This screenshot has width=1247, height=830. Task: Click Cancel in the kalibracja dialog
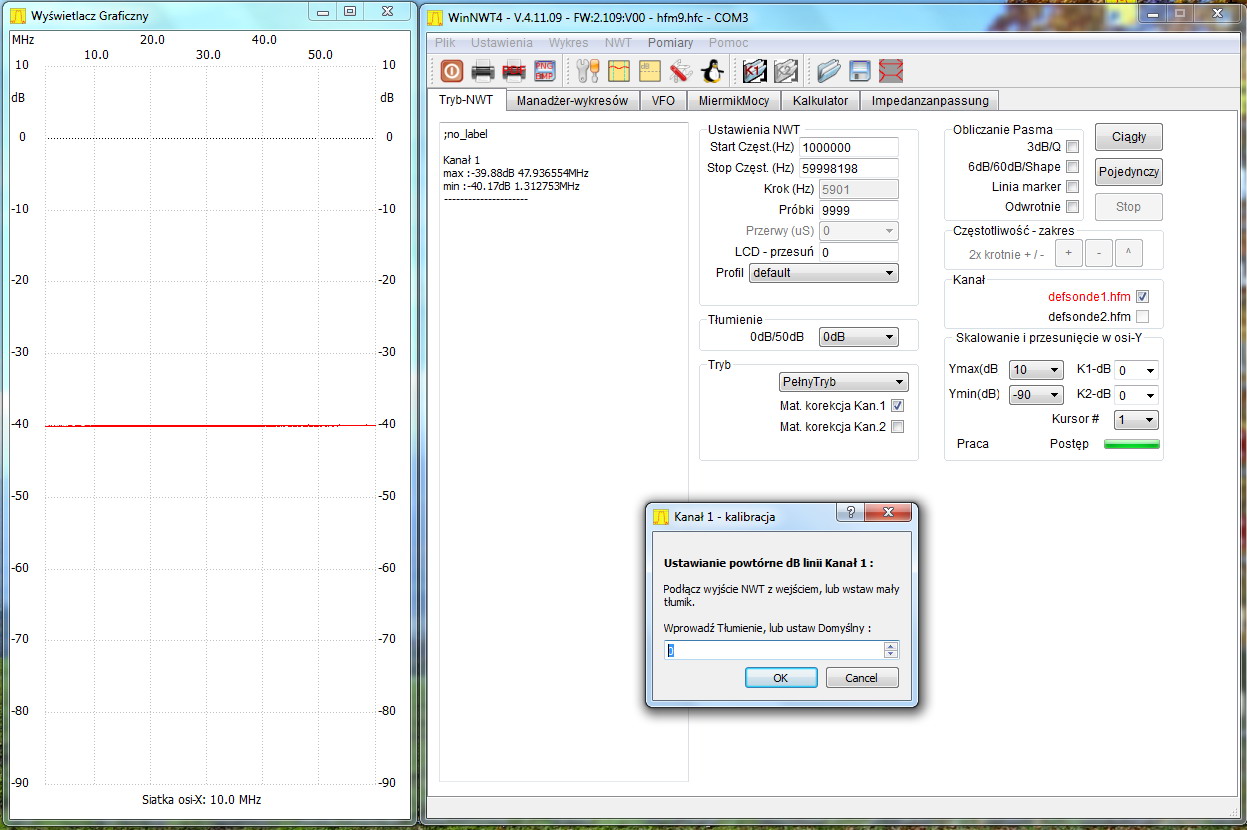(x=861, y=678)
